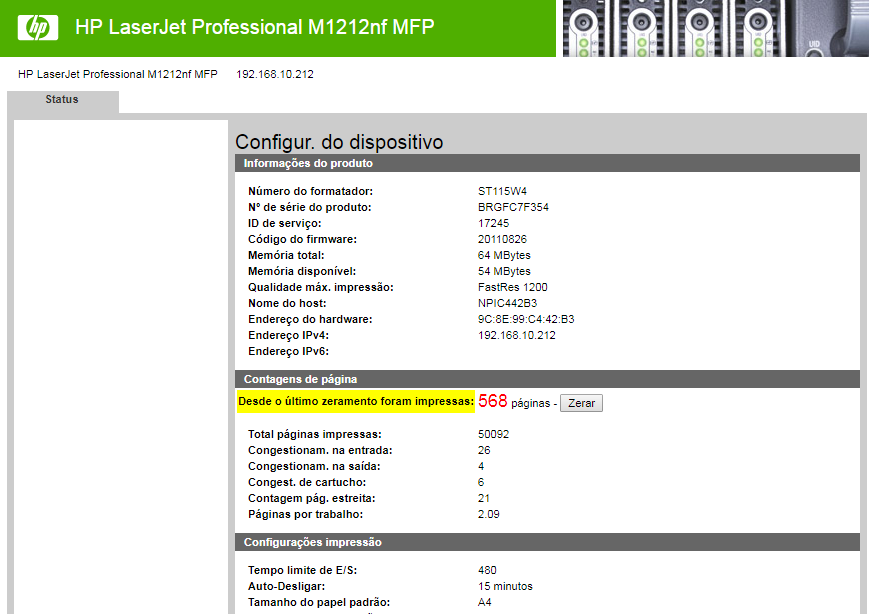Select the host name NPIC442B3
The width and height of the screenshot is (869, 614).
[508, 304]
